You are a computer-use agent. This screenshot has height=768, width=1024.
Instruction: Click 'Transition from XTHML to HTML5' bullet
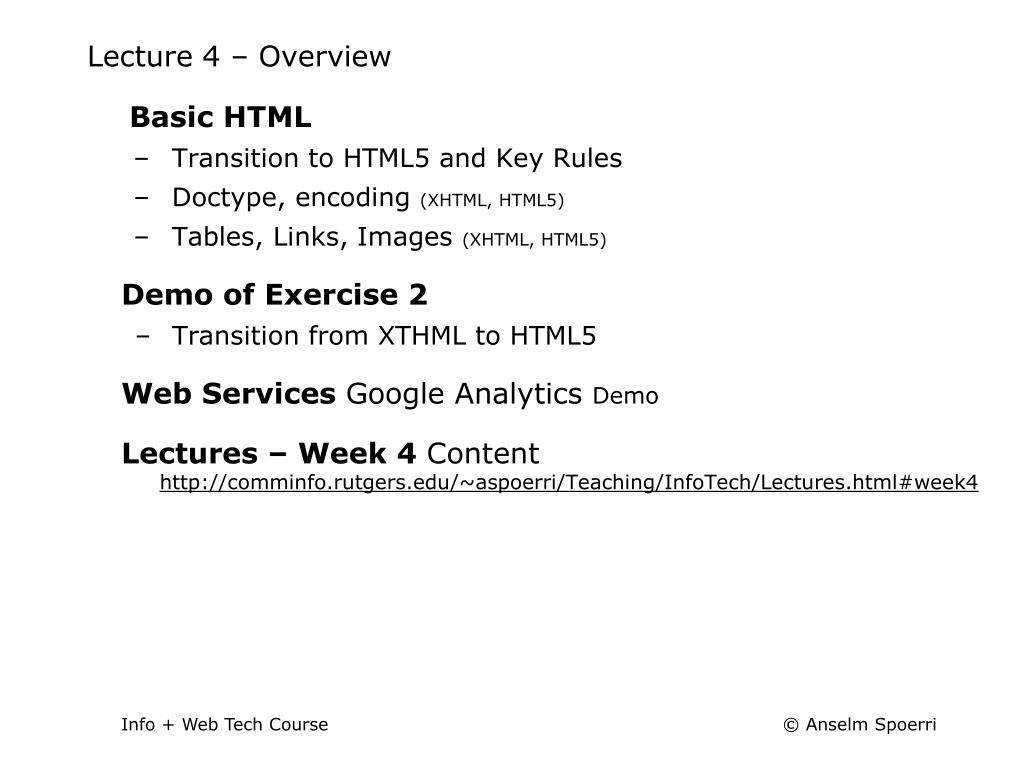383,336
